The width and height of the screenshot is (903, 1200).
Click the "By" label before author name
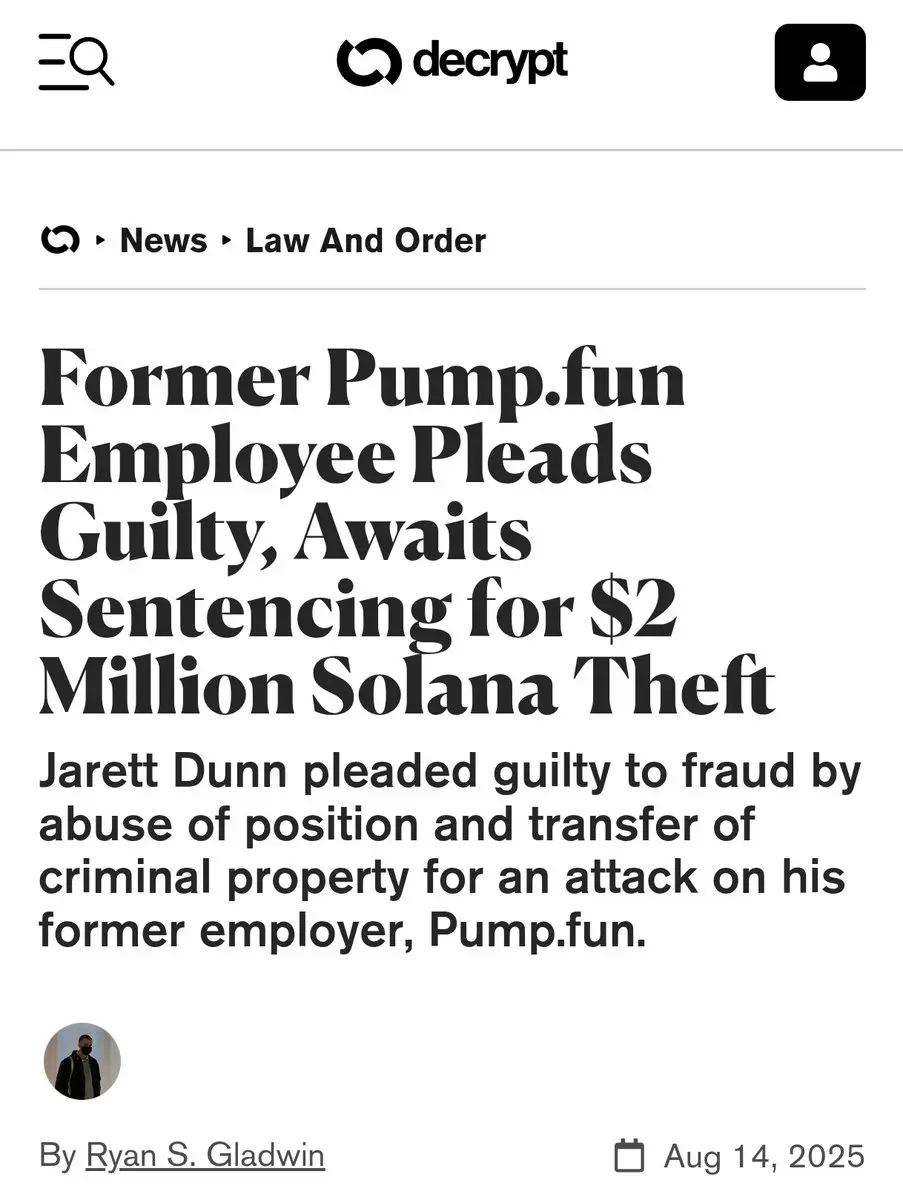[x=58, y=1157]
